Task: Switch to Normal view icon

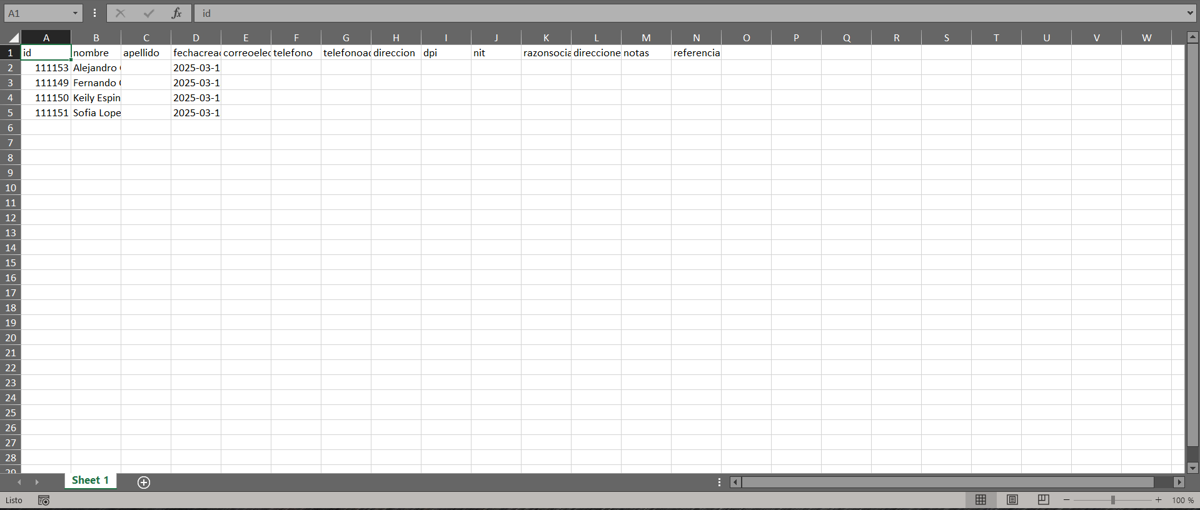Action: tap(981, 500)
